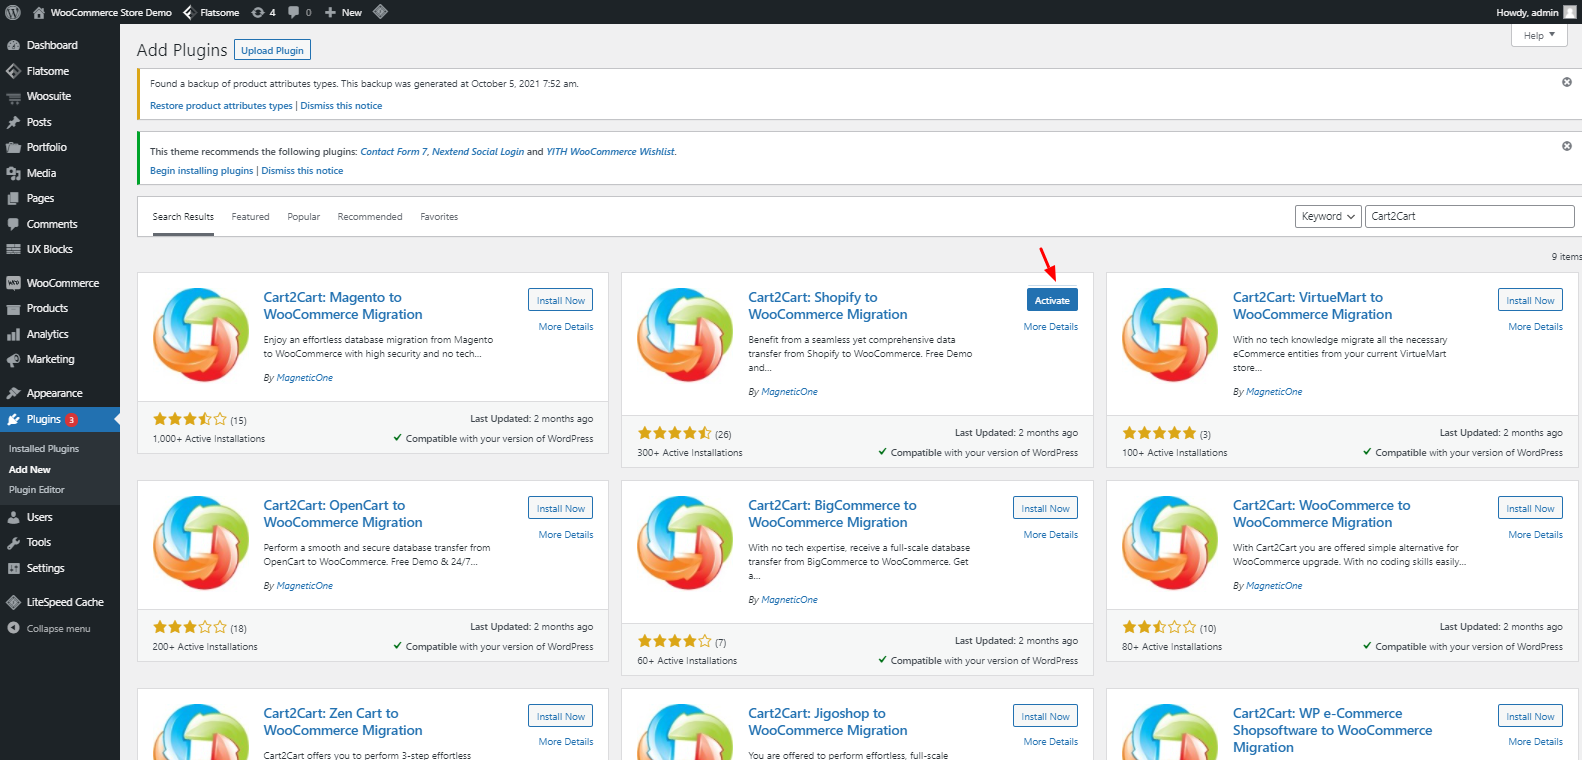
Task: Open the Plugin Editor submenu item
Action: 37,490
